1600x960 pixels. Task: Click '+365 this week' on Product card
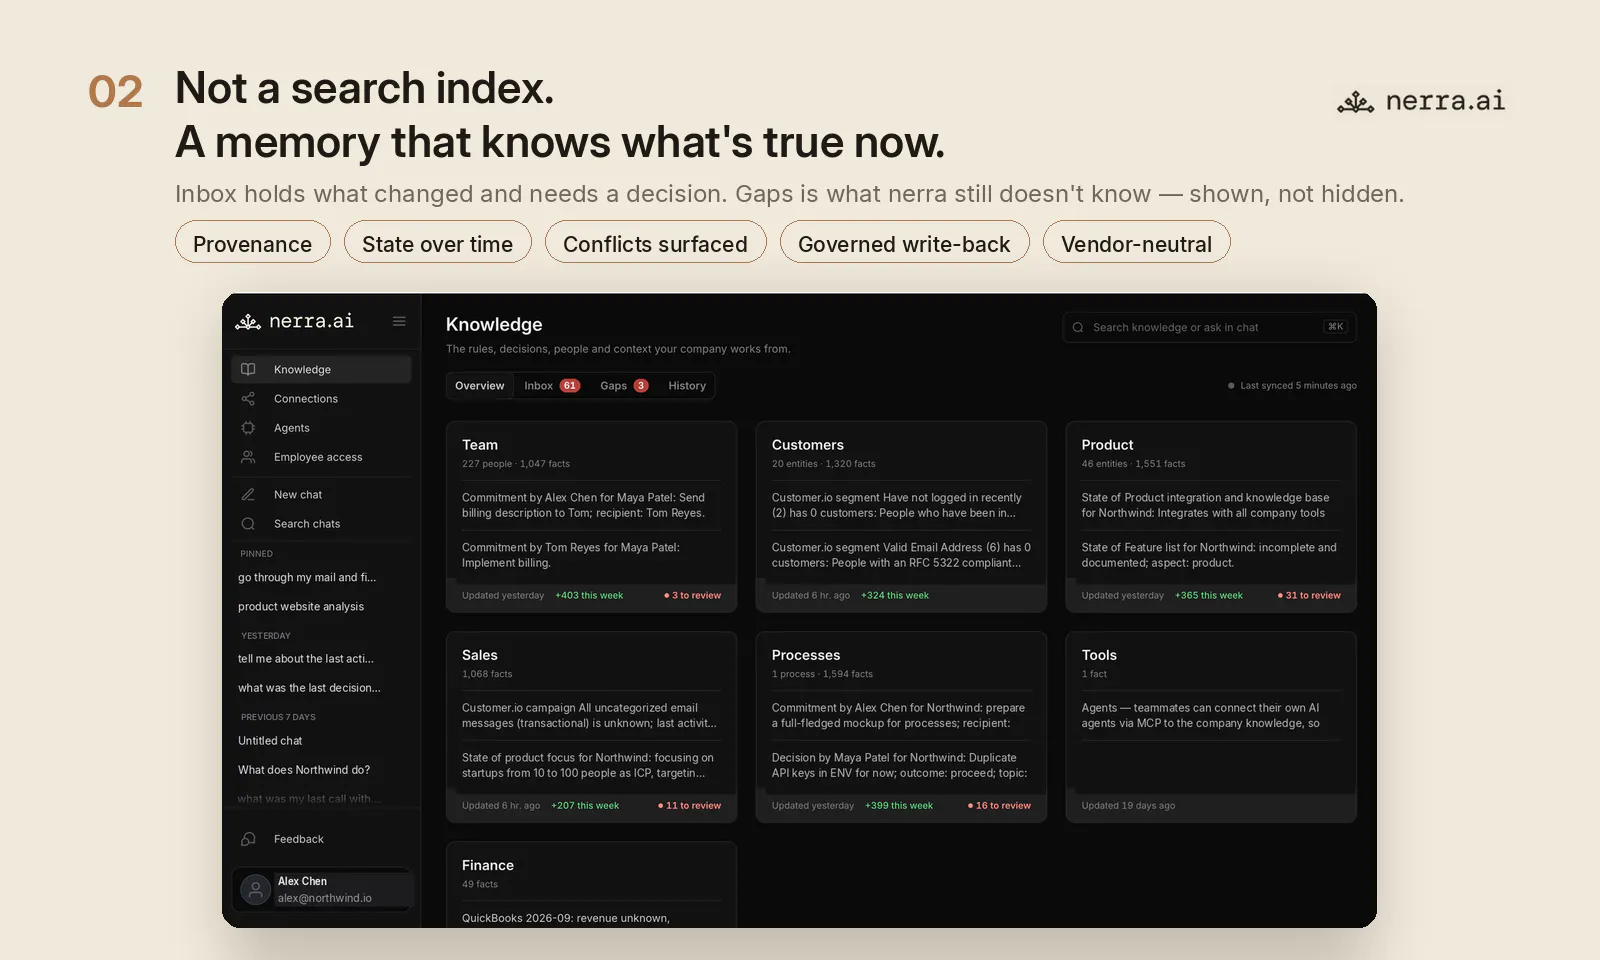pos(1209,596)
